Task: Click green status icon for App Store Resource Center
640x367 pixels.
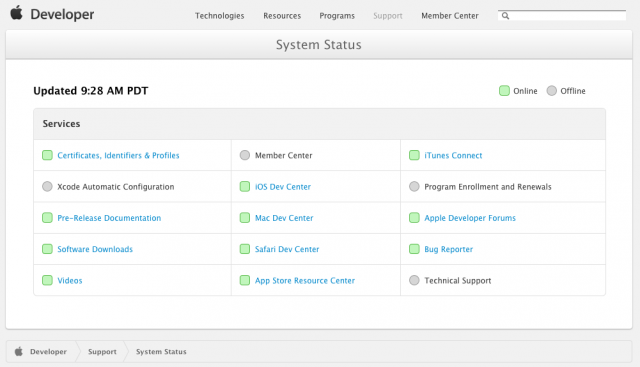Action: tap(245, 280)
